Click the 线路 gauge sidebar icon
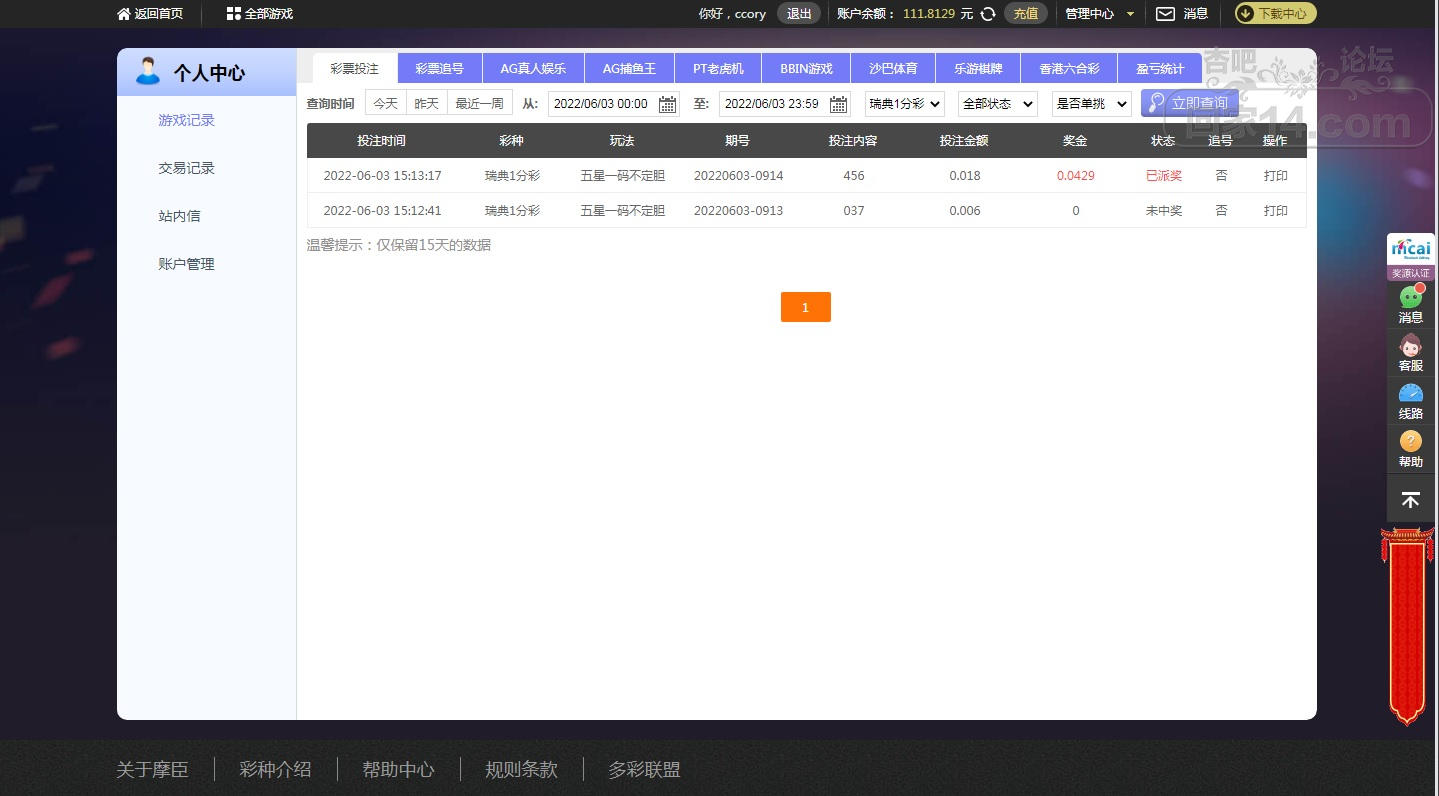1439x796 pixels. tap(1410, 395)
